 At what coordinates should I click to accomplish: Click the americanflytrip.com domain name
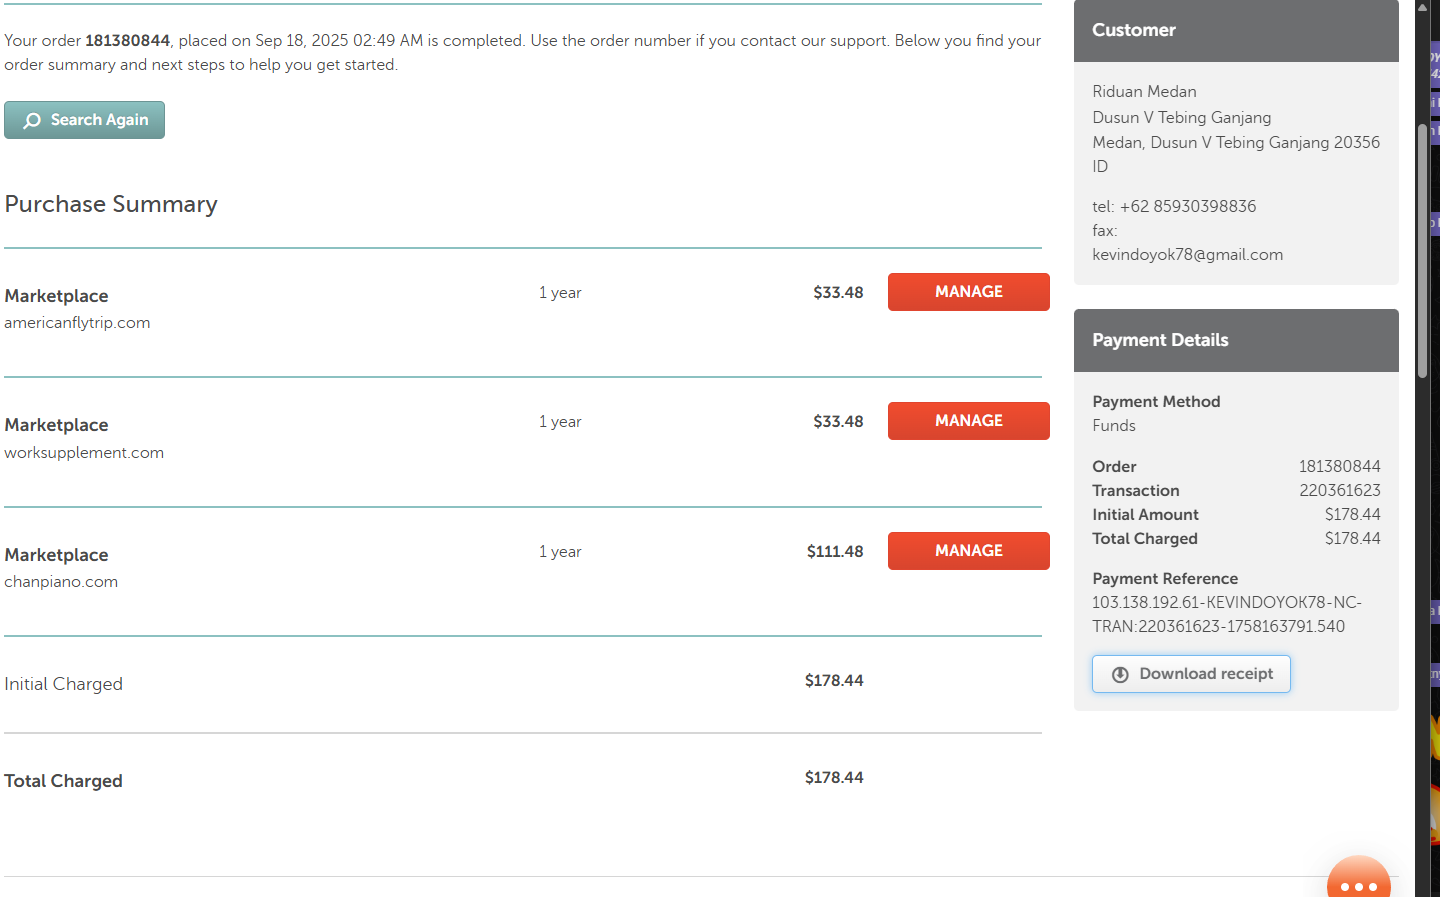(x=77, y=323)
